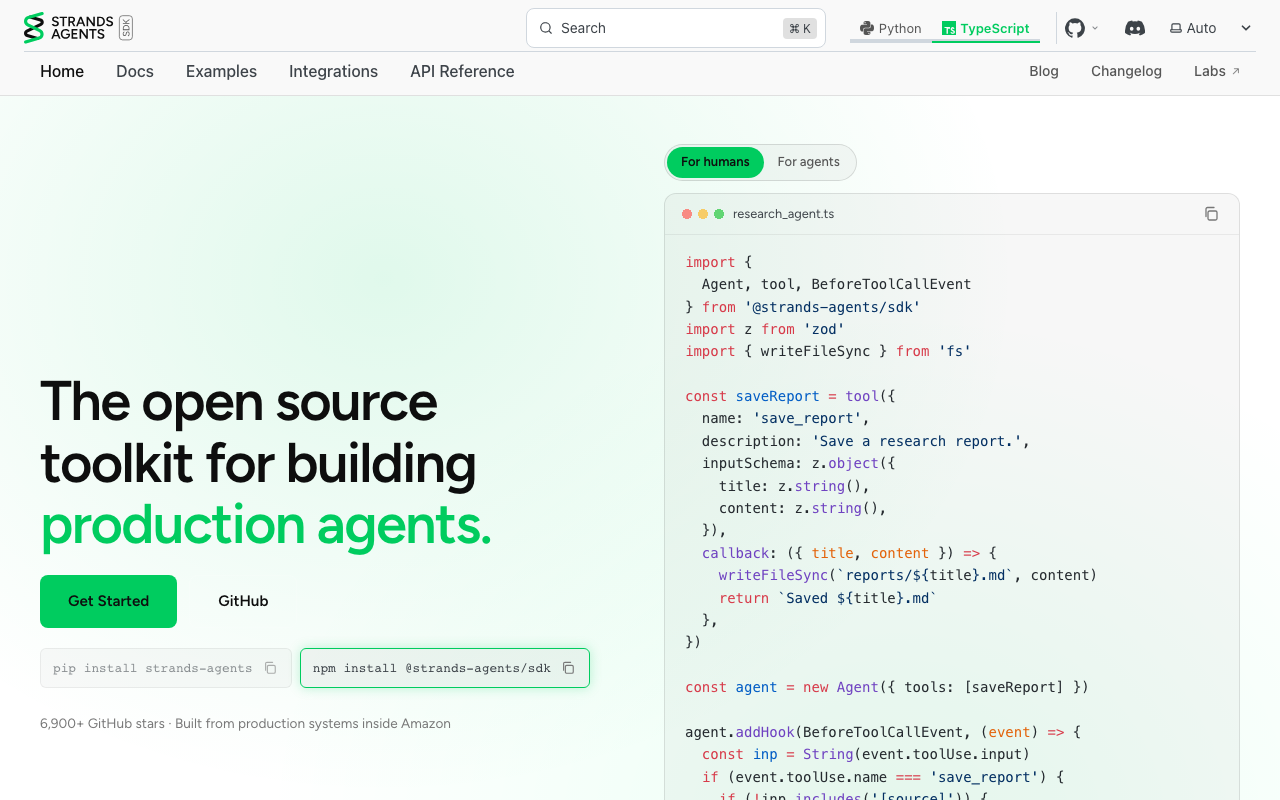1280x800 pixels.
Task: Select the pip install strands-agents command box
Action: click(166, 668)
